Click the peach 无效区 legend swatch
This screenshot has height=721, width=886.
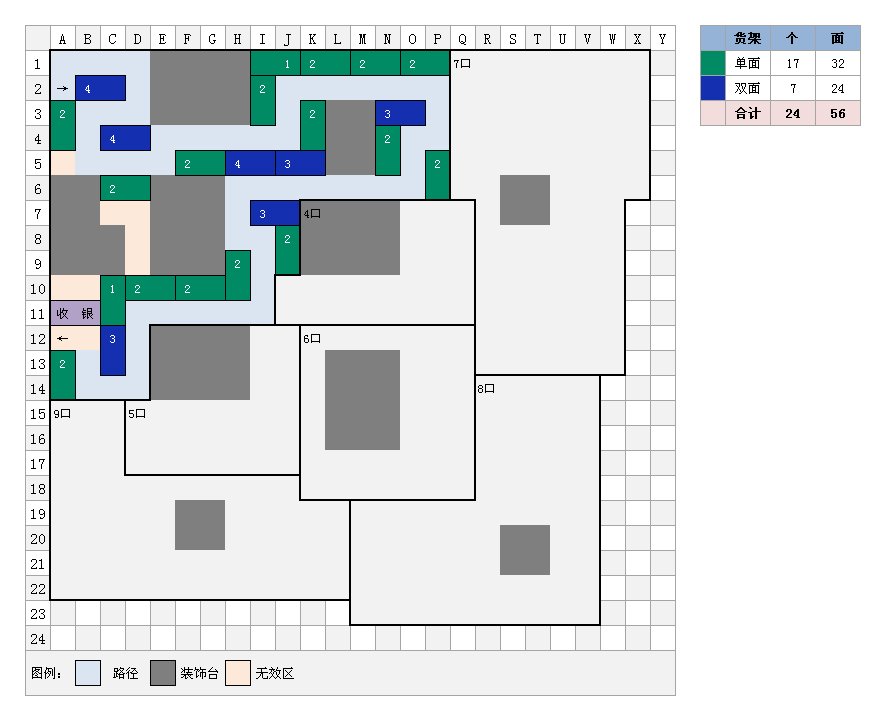tap(238, 673)
